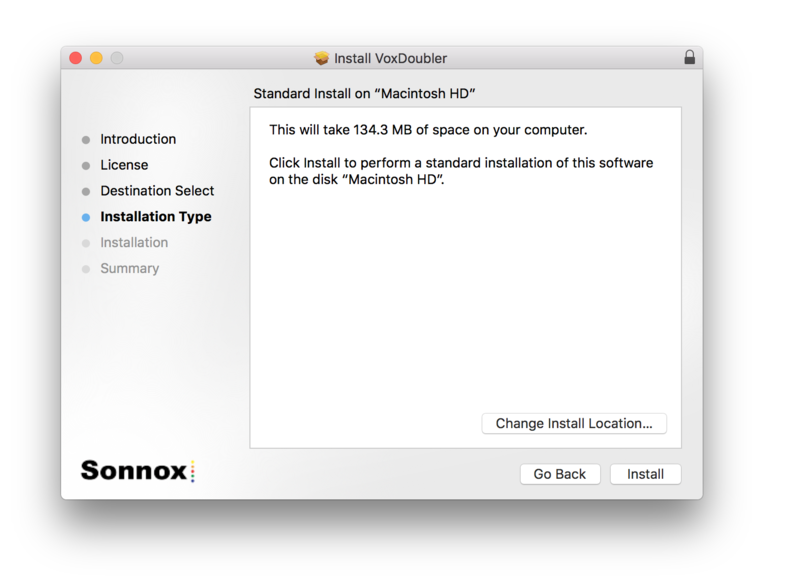This screenshot has width=800, height=577.
Task: Select the Introduction step in sidebar
Action: pyautogui.click(x=138, y=139)
